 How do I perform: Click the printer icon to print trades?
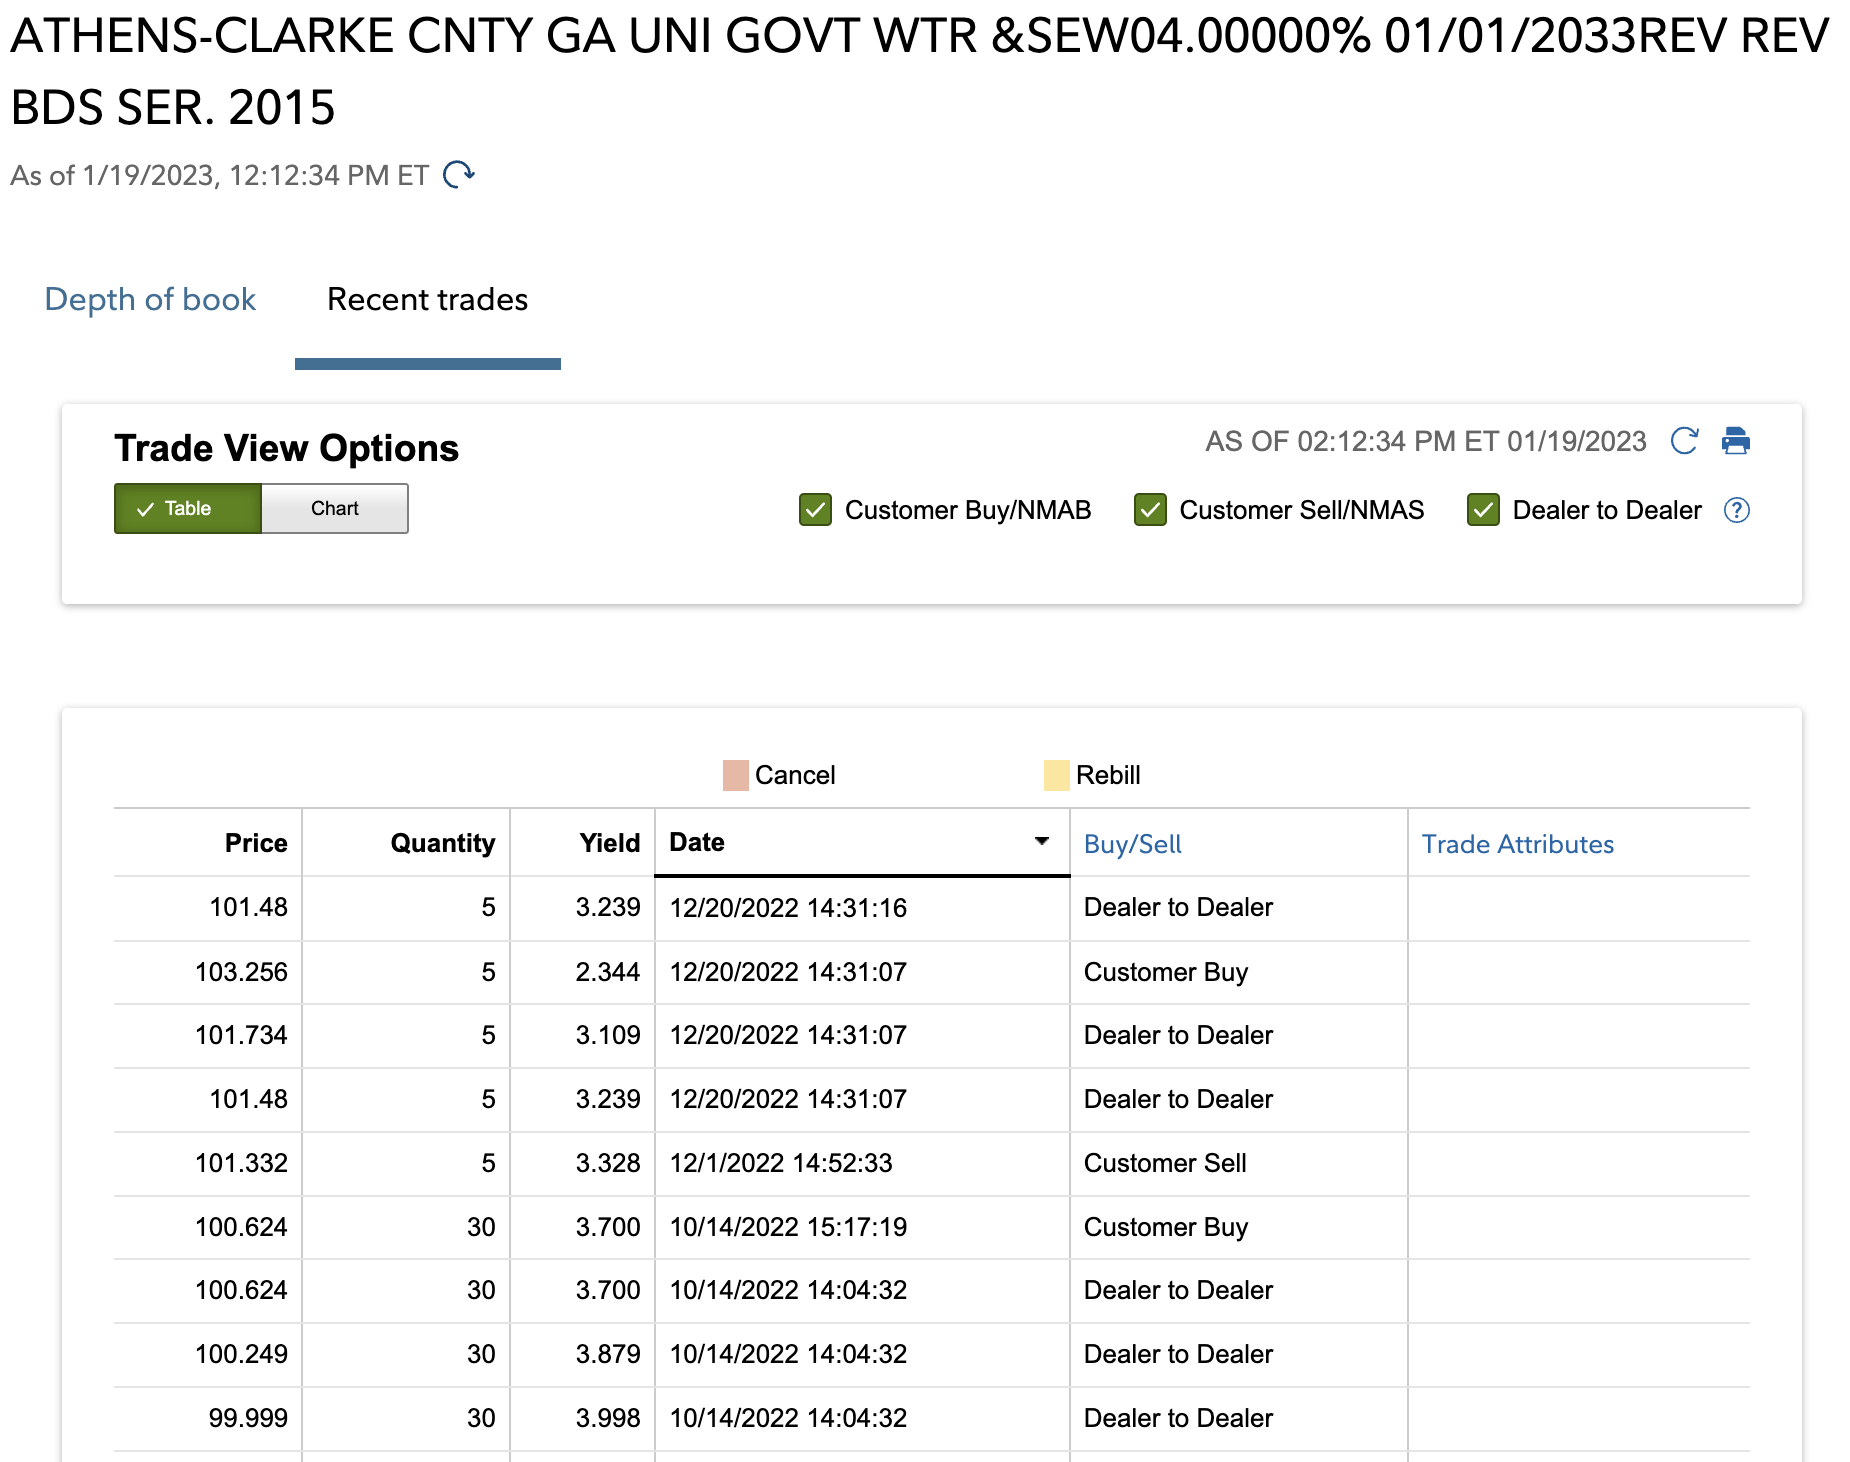[1735, 441]
